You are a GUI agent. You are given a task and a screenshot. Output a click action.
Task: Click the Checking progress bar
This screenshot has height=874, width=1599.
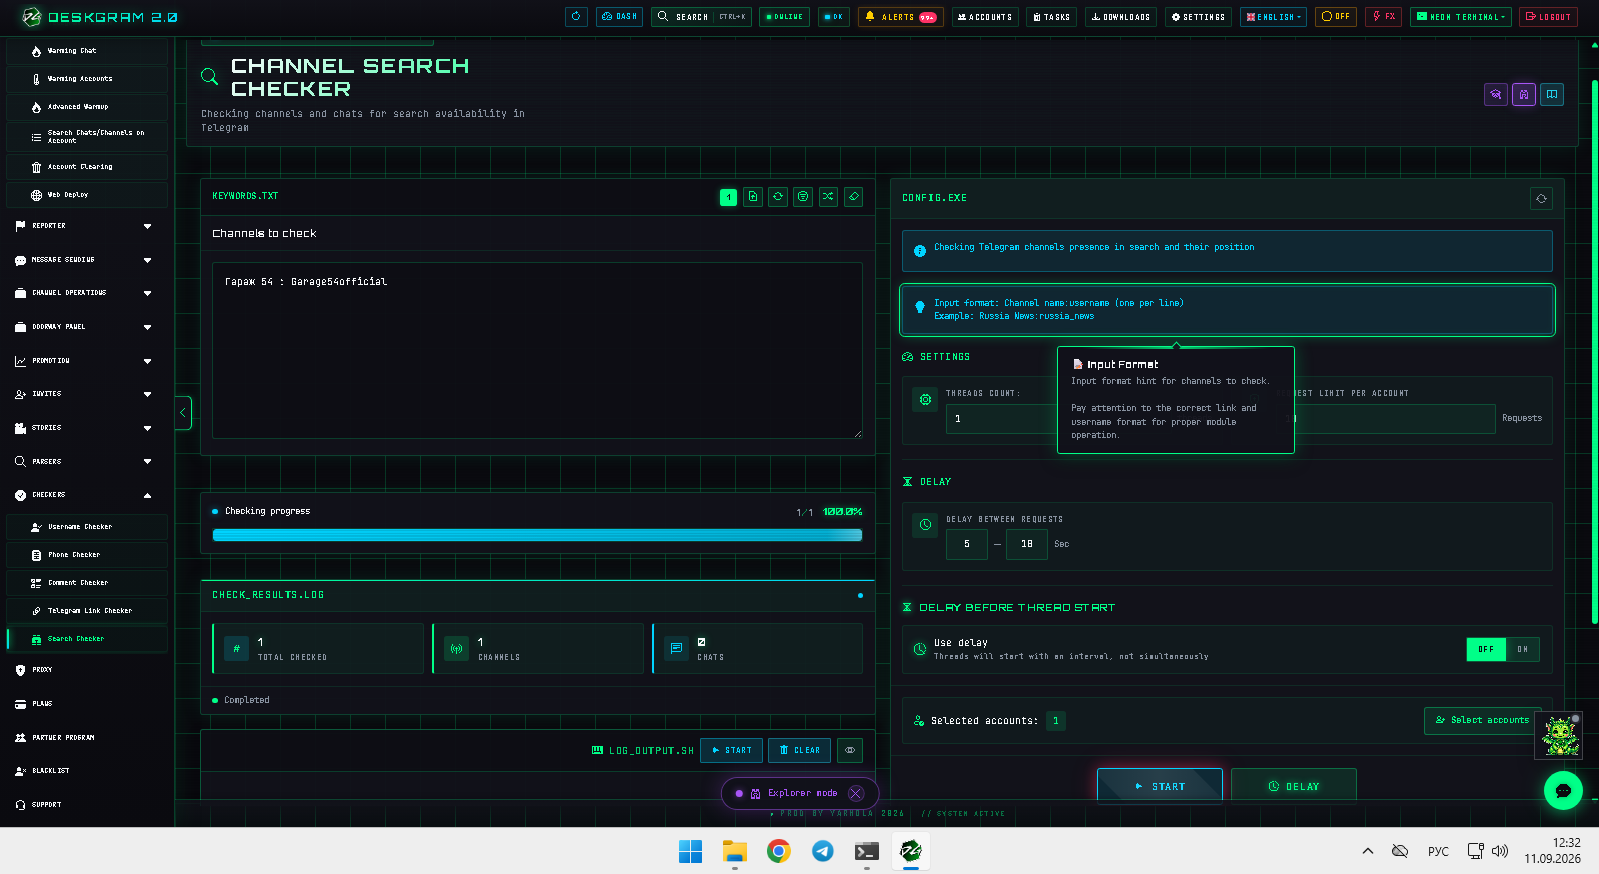(x=537, y=535)
